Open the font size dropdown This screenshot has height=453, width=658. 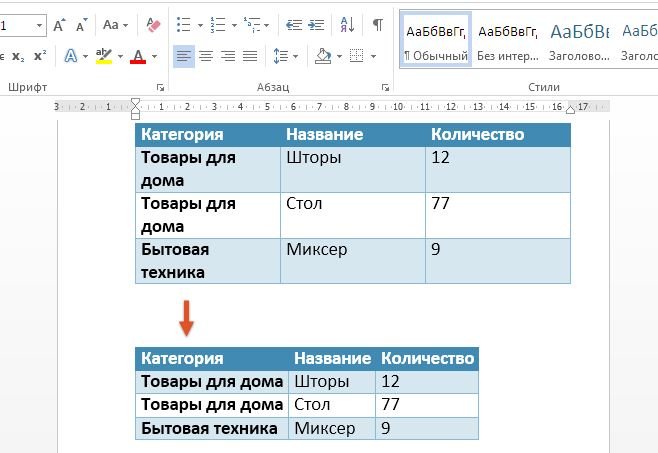pyautogui.click(x=39, y=24)
